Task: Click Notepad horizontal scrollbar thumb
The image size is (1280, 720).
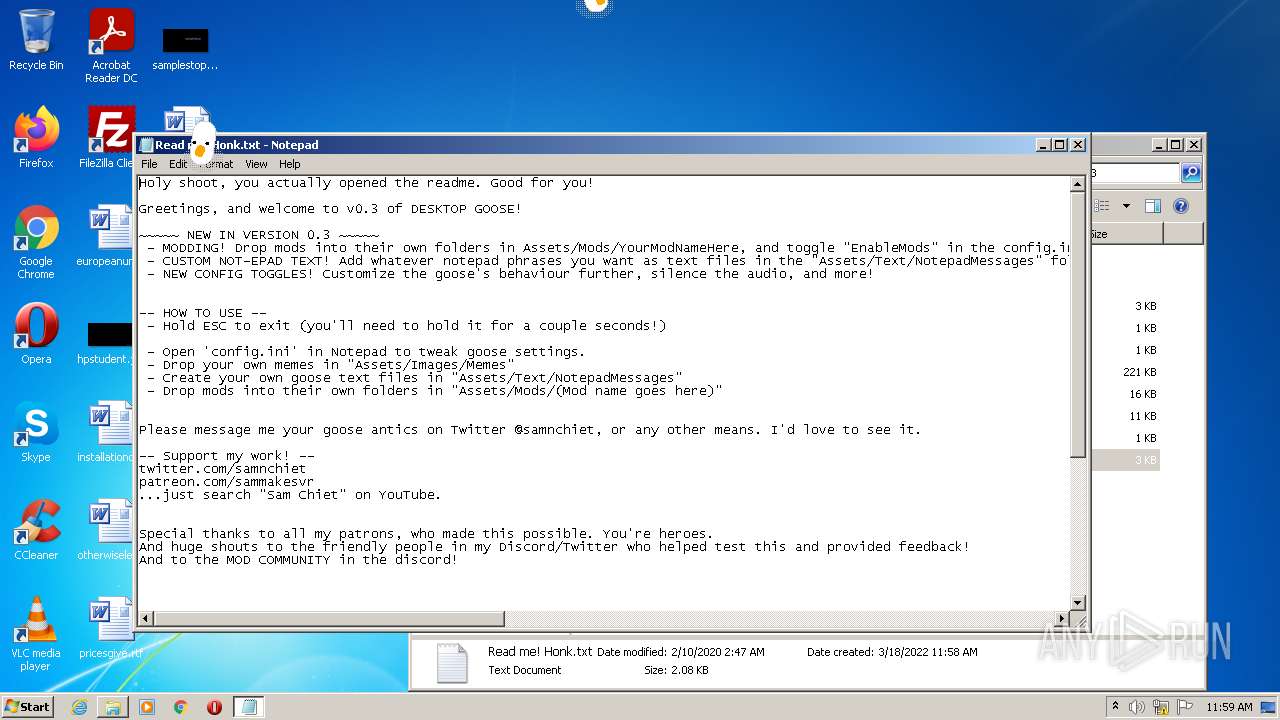Action: (329, 619)
